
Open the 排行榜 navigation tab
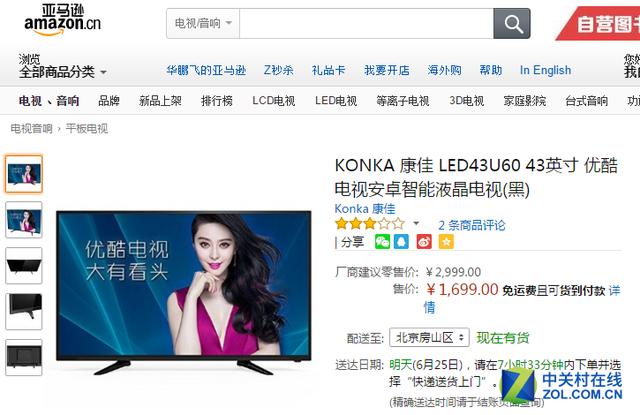click(217, 100)
